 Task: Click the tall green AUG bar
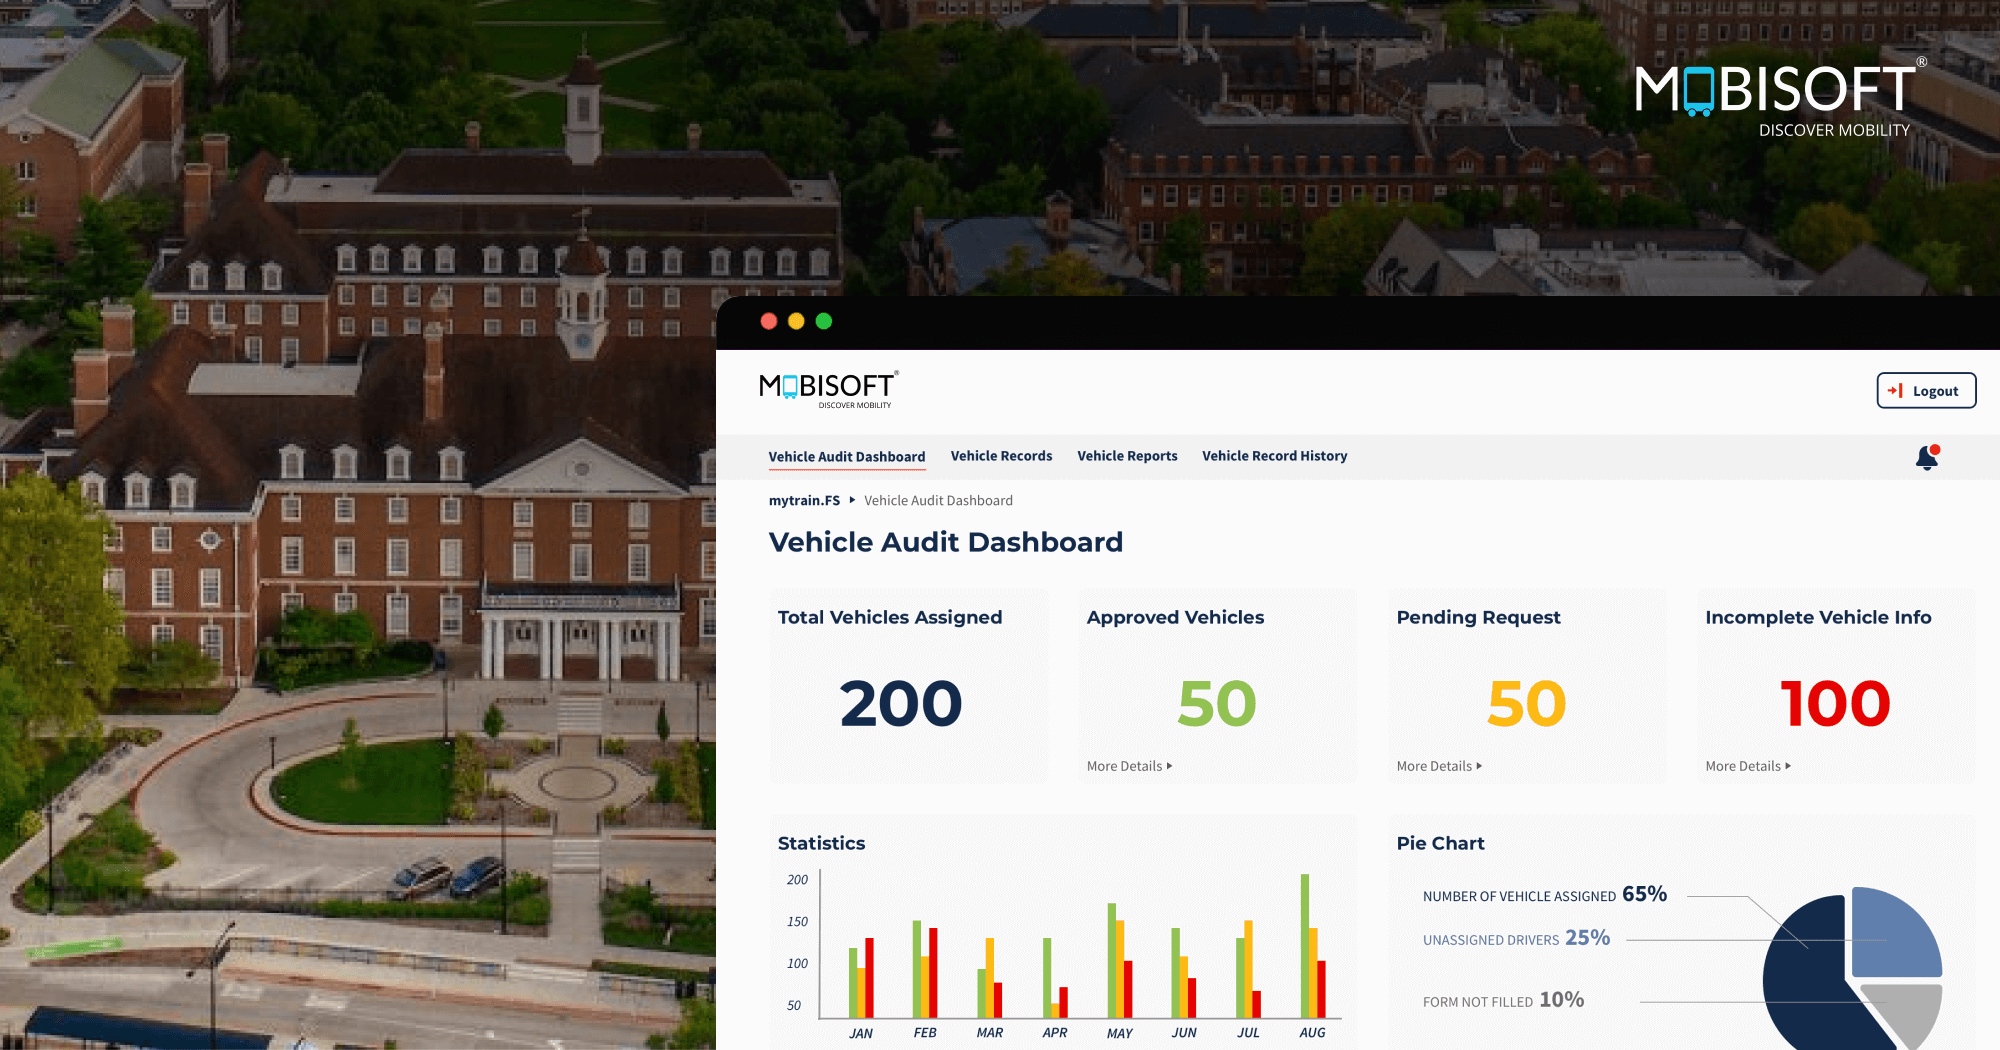point(1305,945)
